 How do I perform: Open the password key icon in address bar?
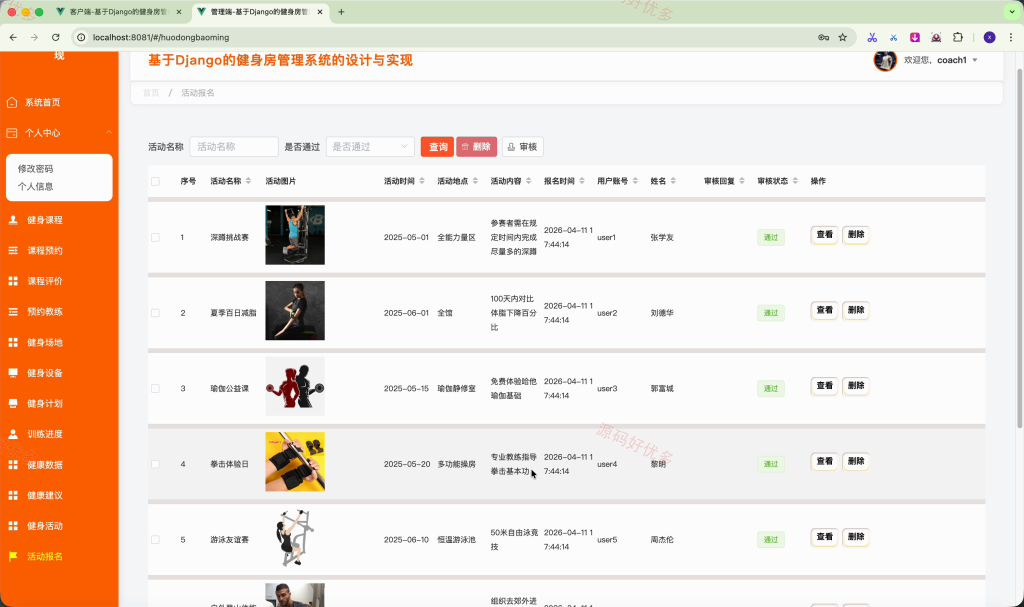pos(823,37)
